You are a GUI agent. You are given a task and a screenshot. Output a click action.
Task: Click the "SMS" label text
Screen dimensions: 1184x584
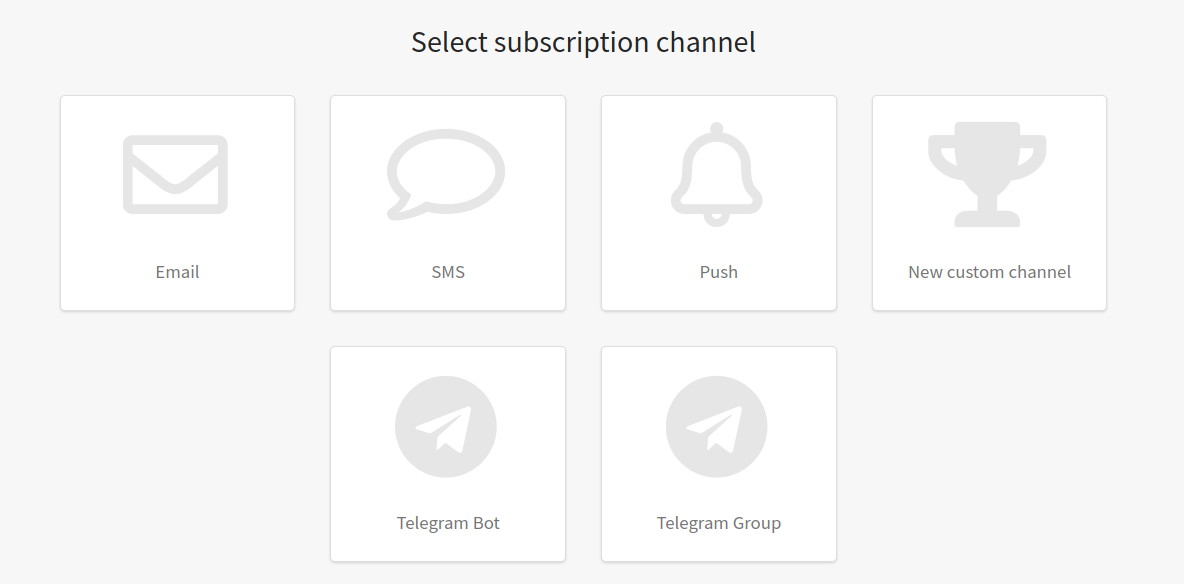448,272
